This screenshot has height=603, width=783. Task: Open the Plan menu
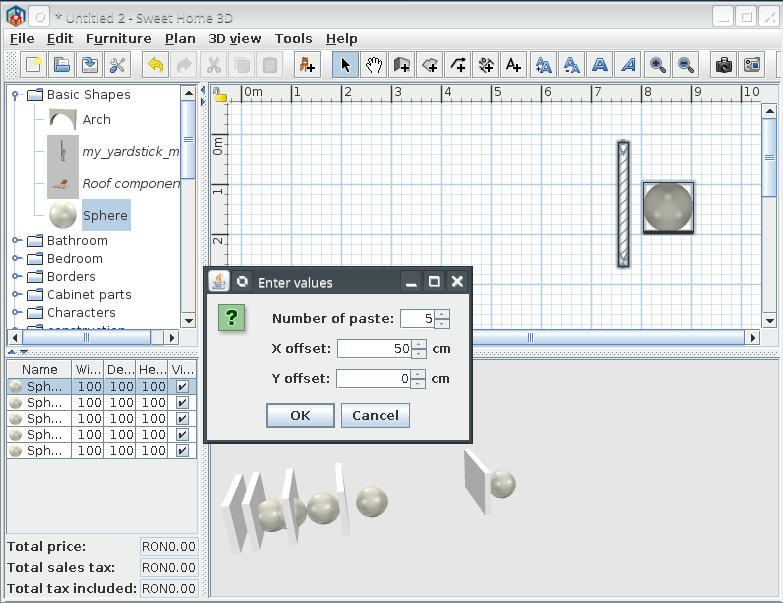(180, 39)
